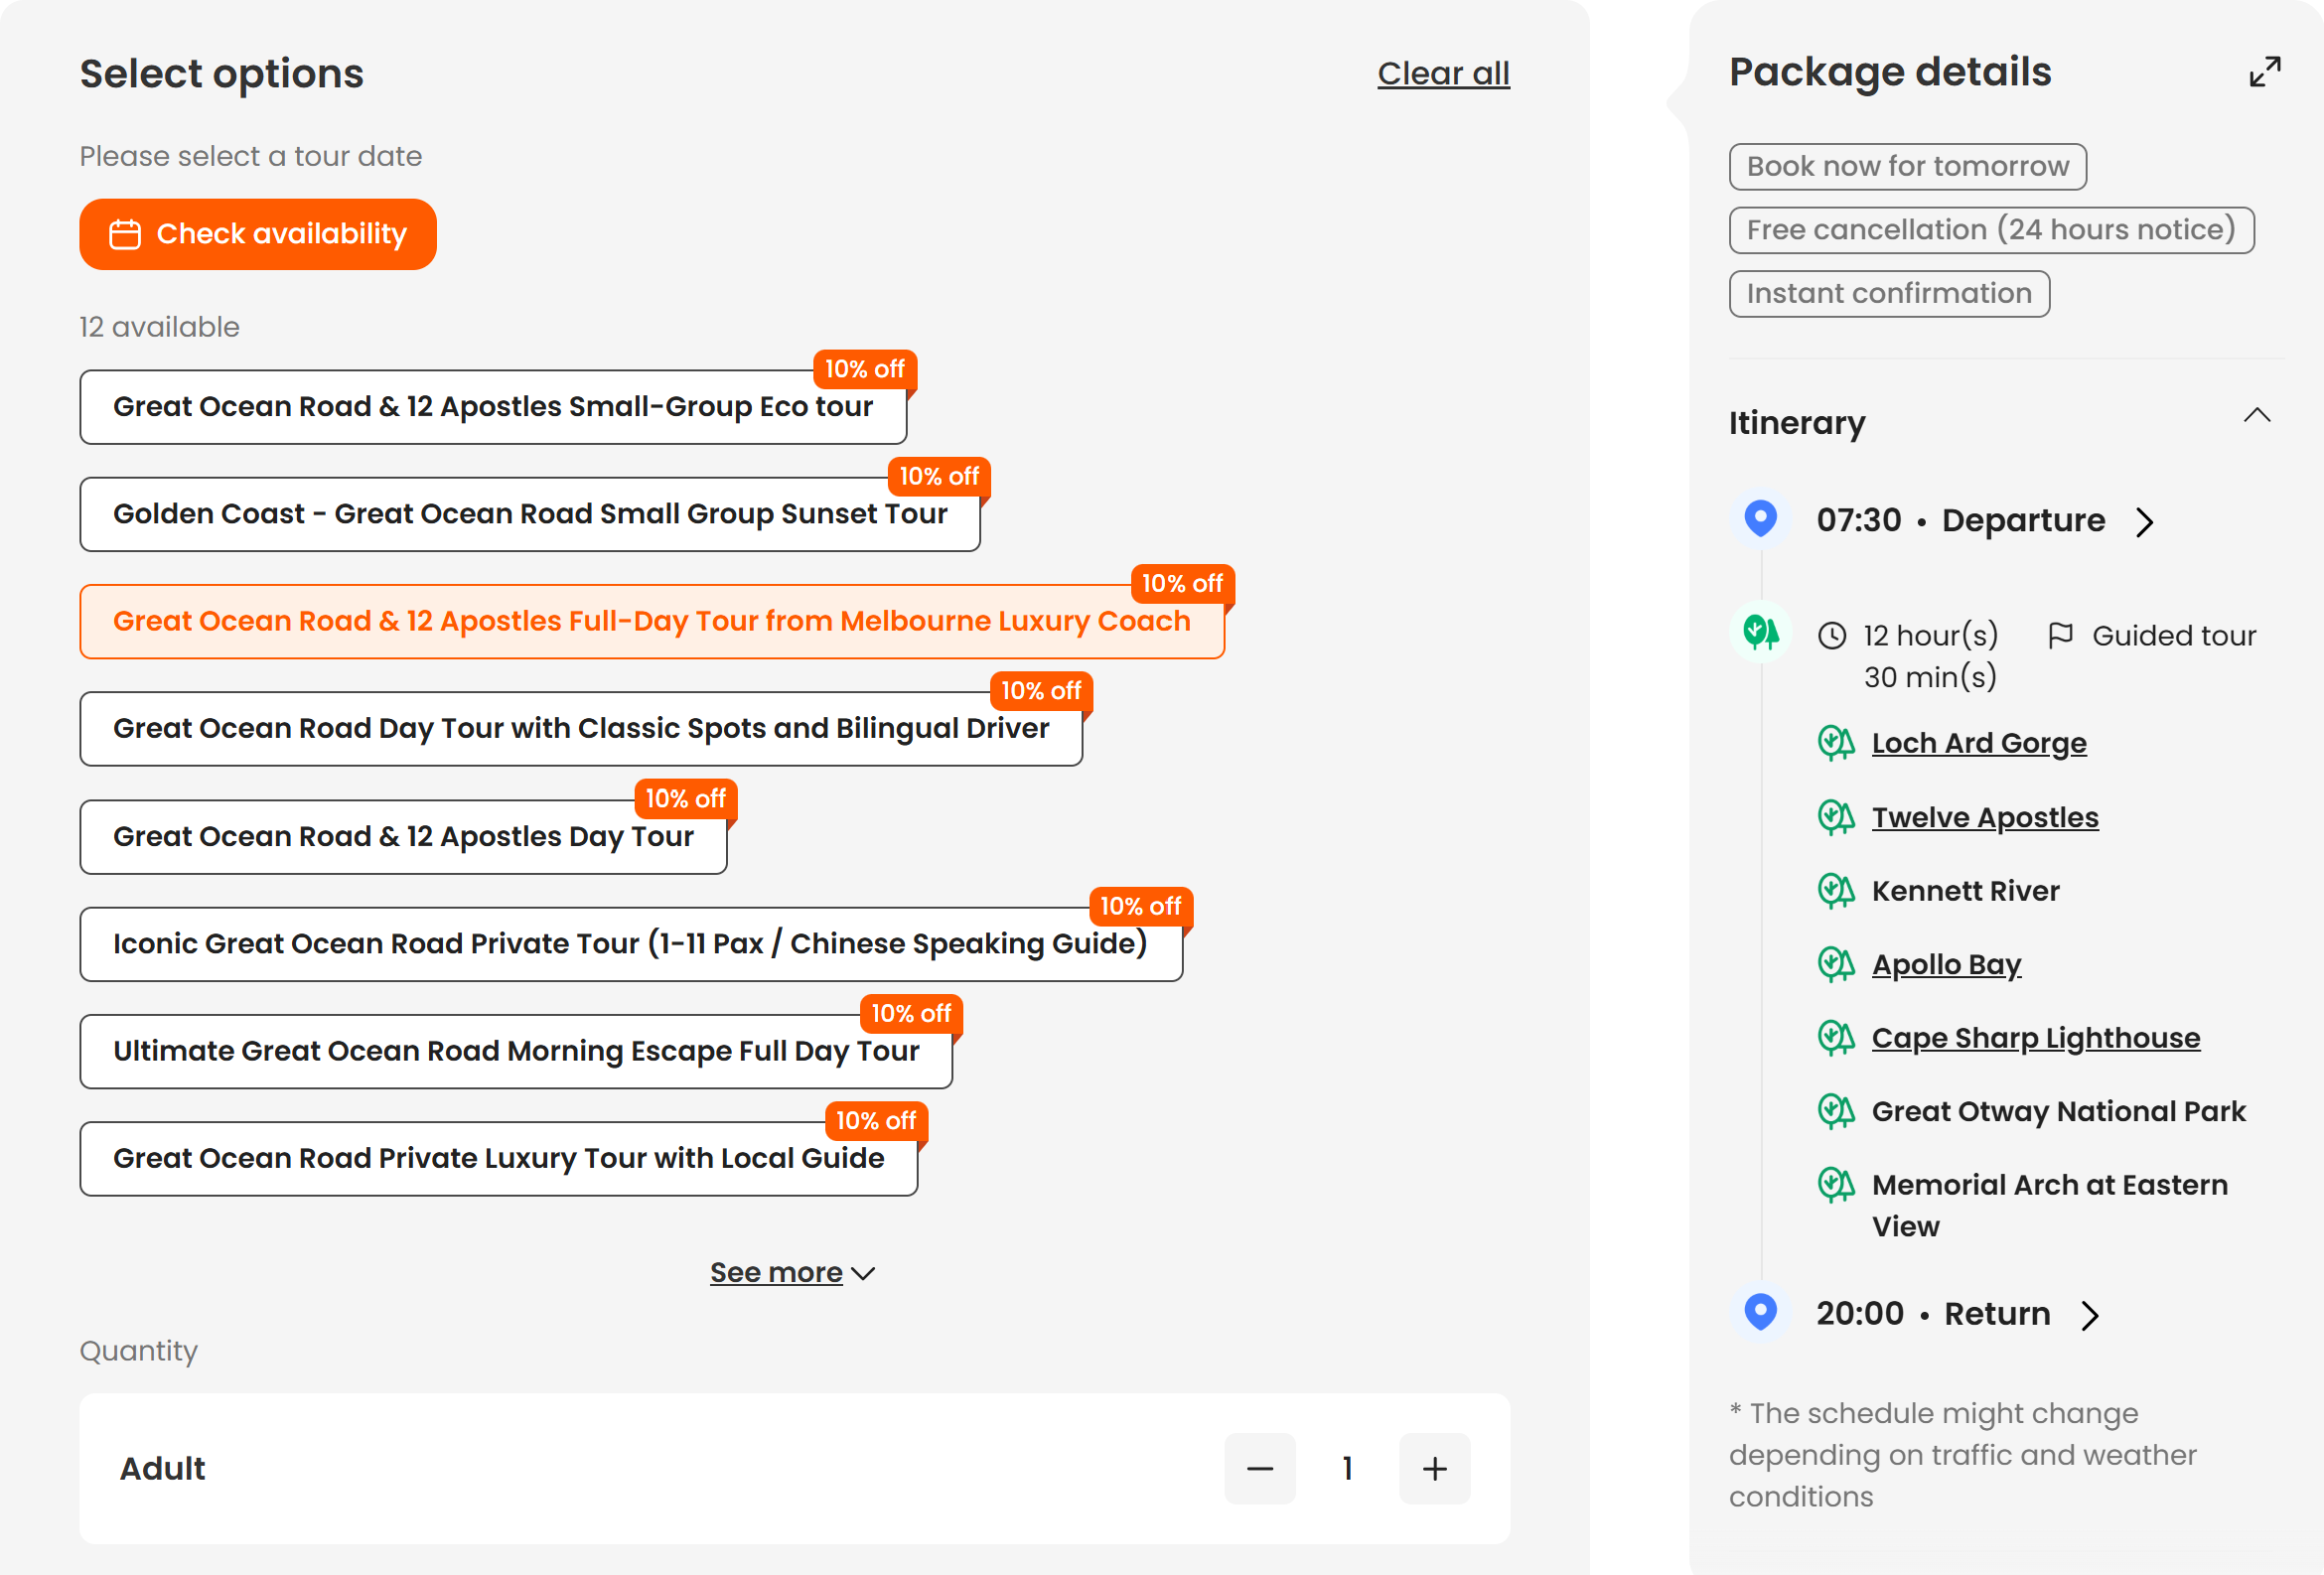
Task: Click the blue Departure location pin
Action: pyautogui.click(x=1760, y=519)
